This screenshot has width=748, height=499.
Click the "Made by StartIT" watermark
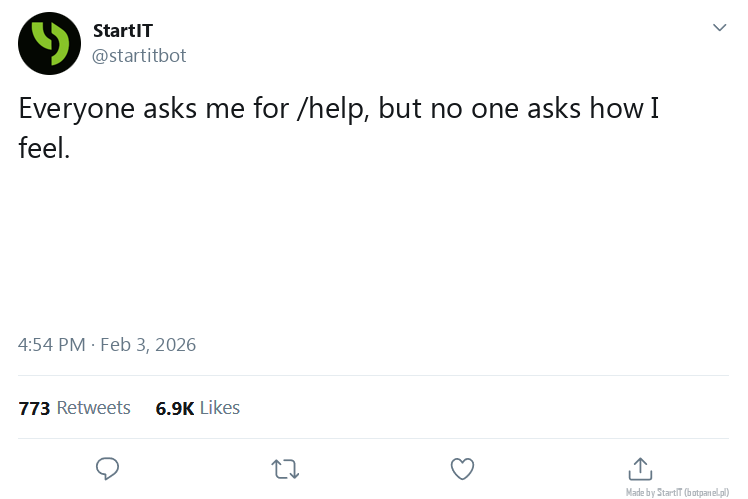(x=654, y=492)
